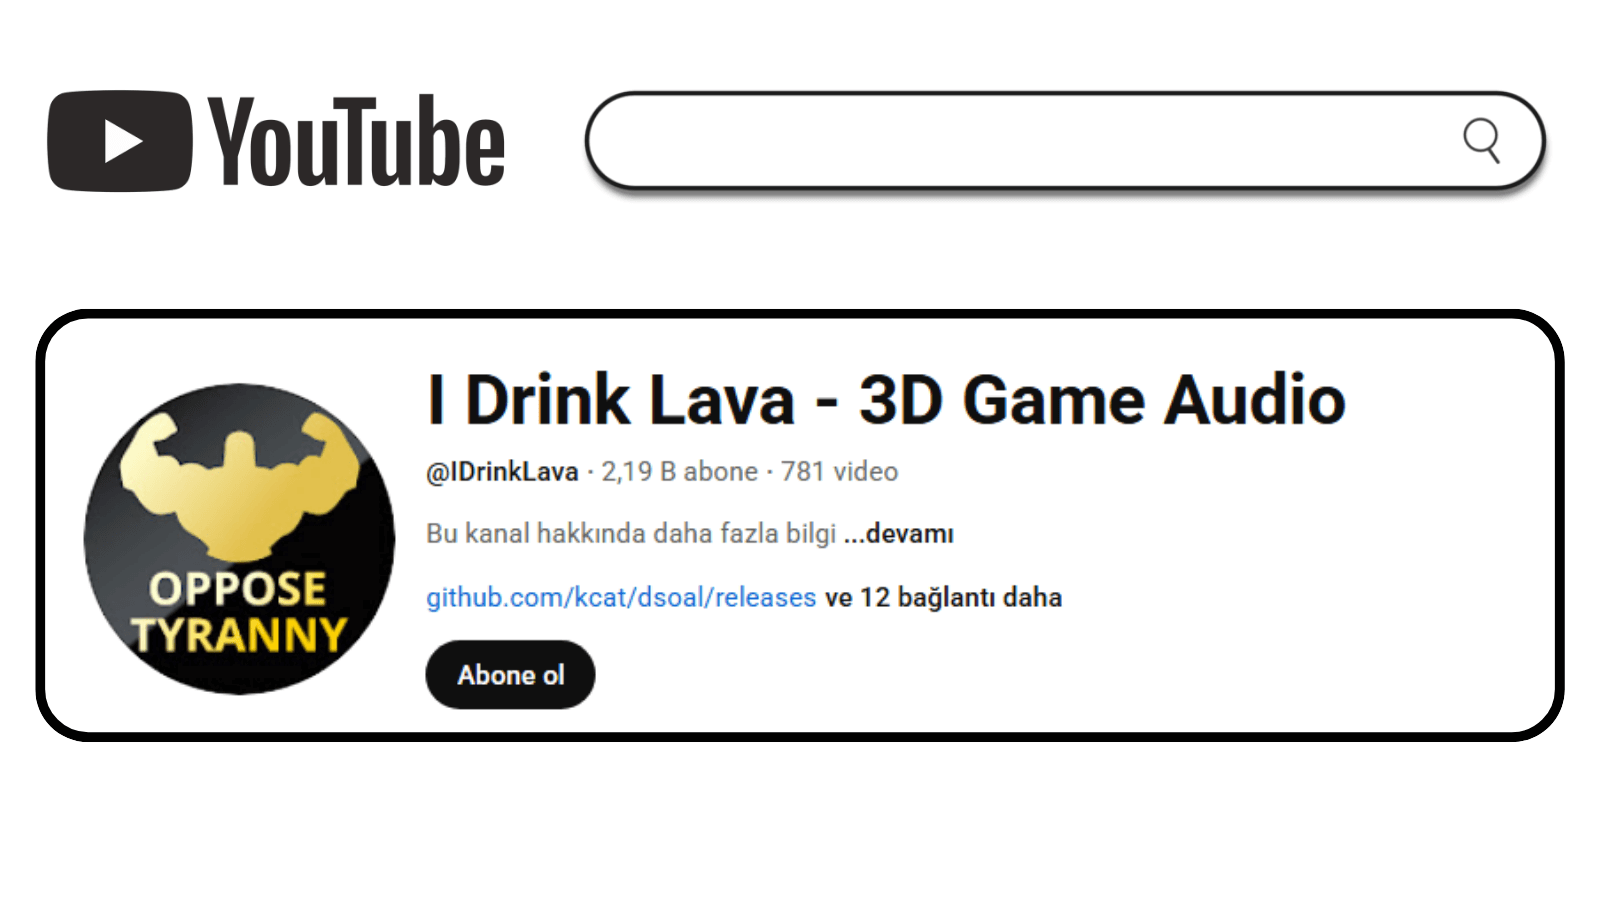Click the 2,19 B abone subscriber count
Image resolution: width=1600 pixels, height=900 pixels.
679,471
